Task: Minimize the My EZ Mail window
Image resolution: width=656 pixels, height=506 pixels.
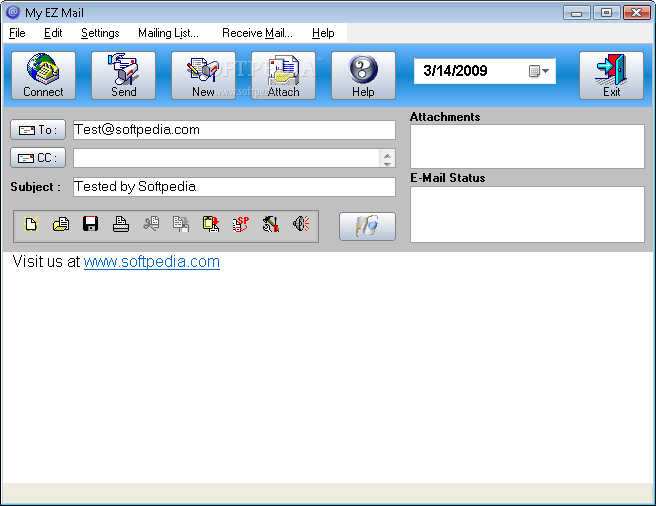Action: click(x=577, y=13)
